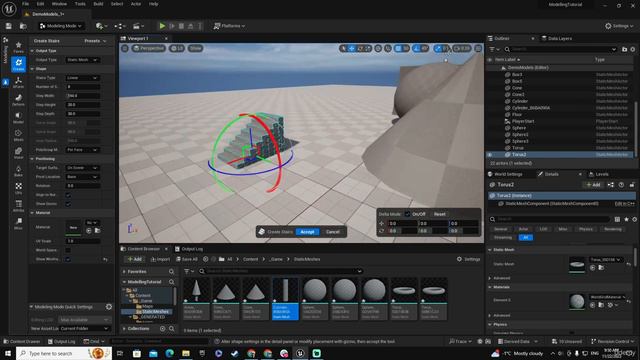Click the Step Width value field
This screenshot has width=640, height=360.
(82, 96)
